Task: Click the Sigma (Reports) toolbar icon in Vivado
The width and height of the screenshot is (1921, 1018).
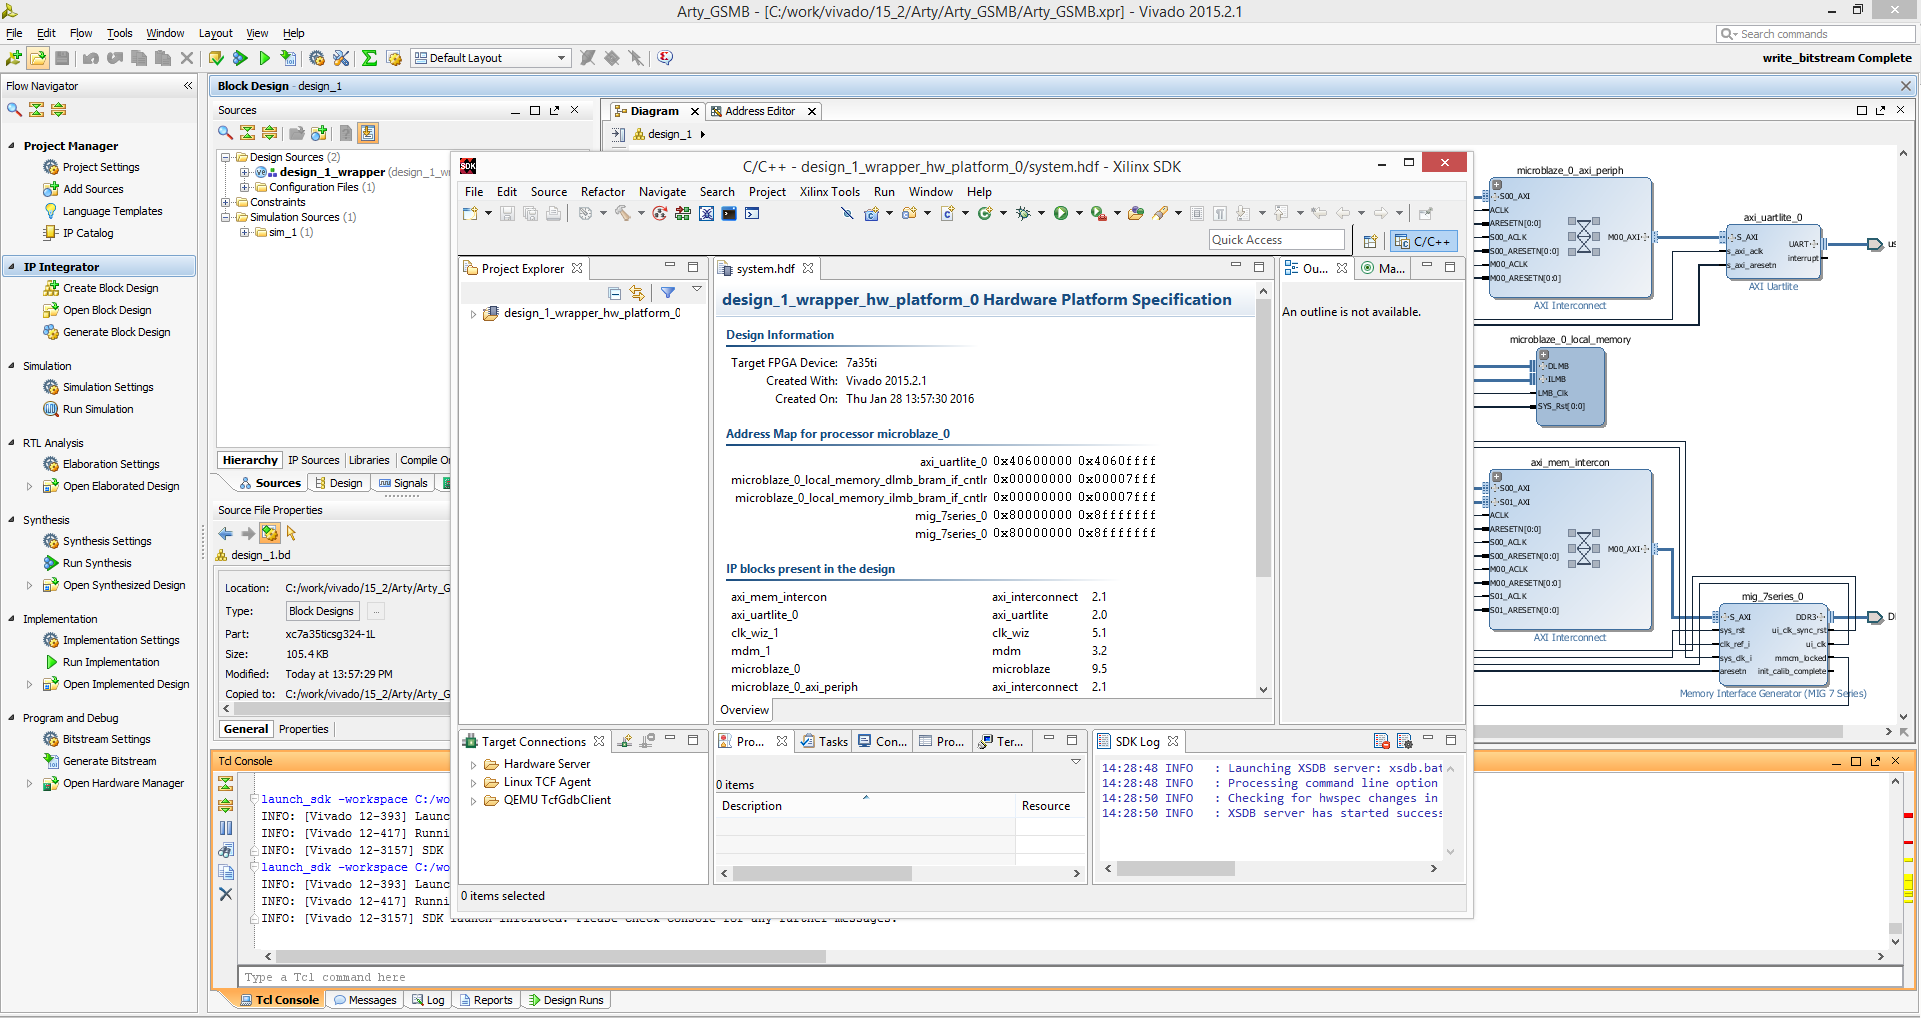Action: 369,58
